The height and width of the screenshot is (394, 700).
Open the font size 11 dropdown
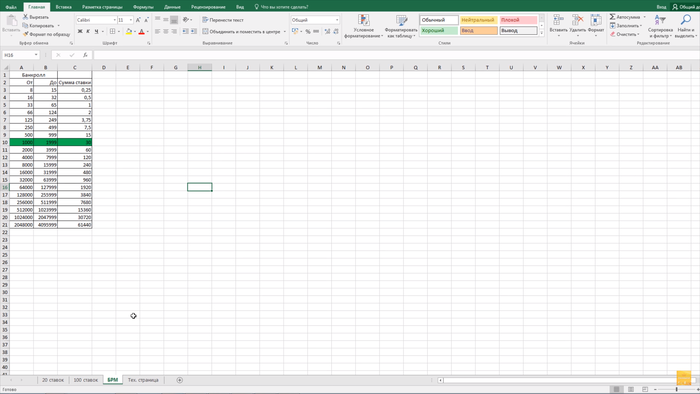click(130, 20)
